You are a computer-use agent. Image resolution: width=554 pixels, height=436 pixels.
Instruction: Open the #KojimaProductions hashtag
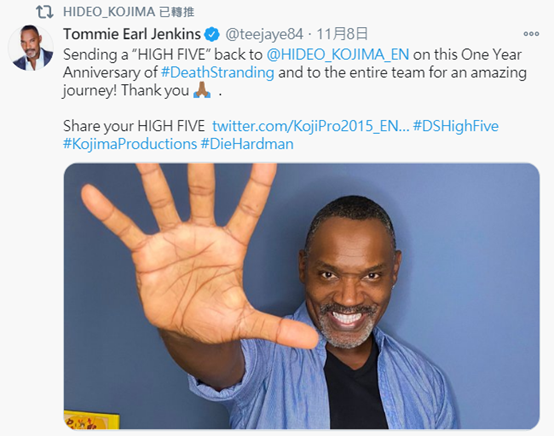(130, 144)
